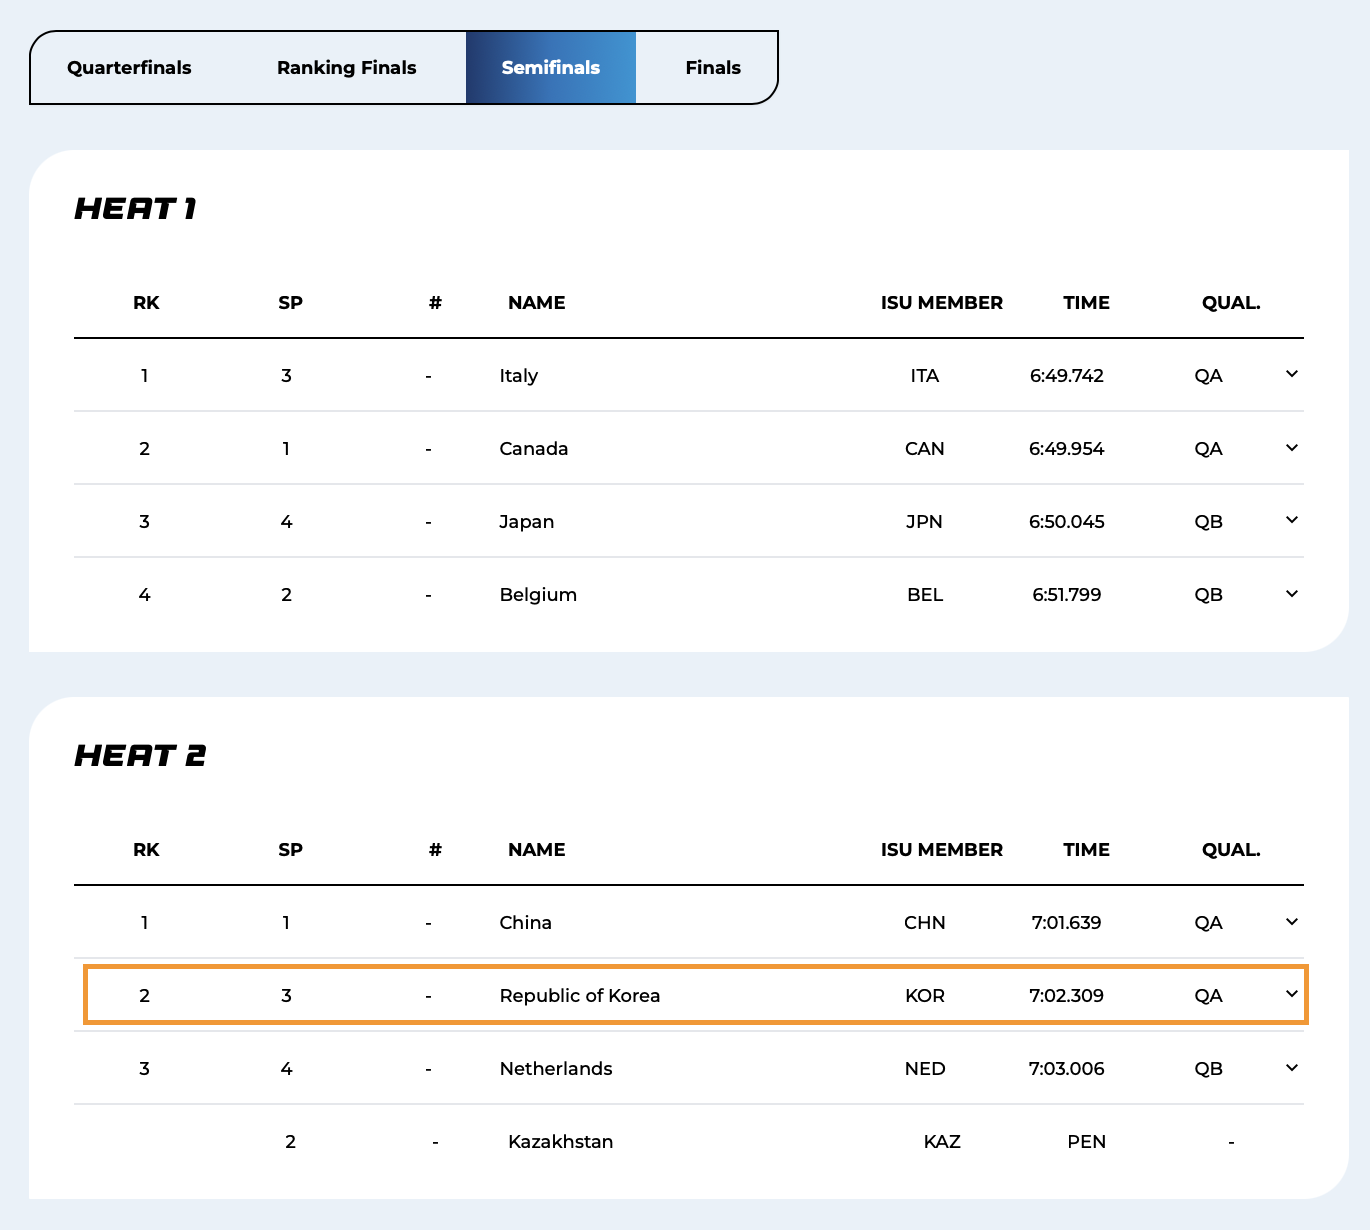Expand Japan row chevron in Heat 1

[1291, 520]
